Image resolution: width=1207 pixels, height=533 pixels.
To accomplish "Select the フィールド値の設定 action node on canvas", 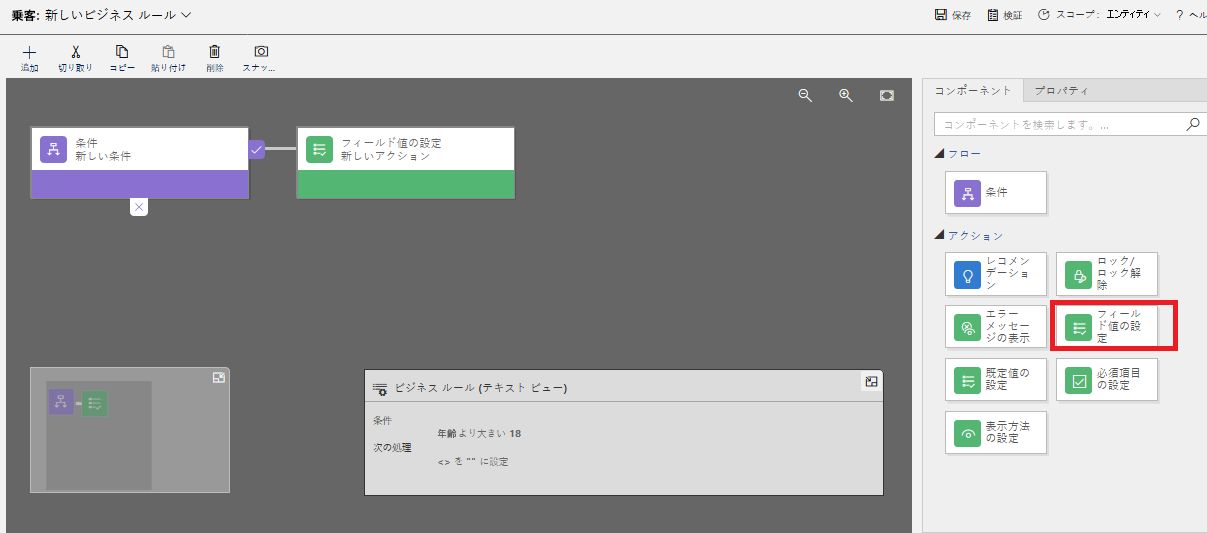I will coord(406,162).
